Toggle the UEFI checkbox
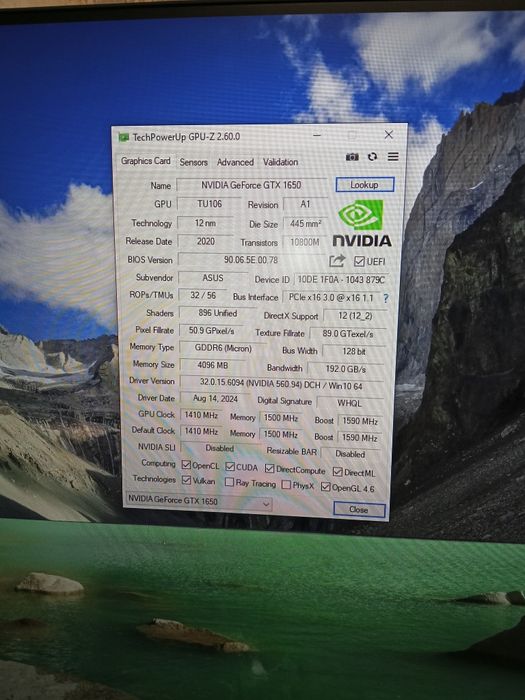This screenshot has height=700, width=525. click(x=359, y=261)
